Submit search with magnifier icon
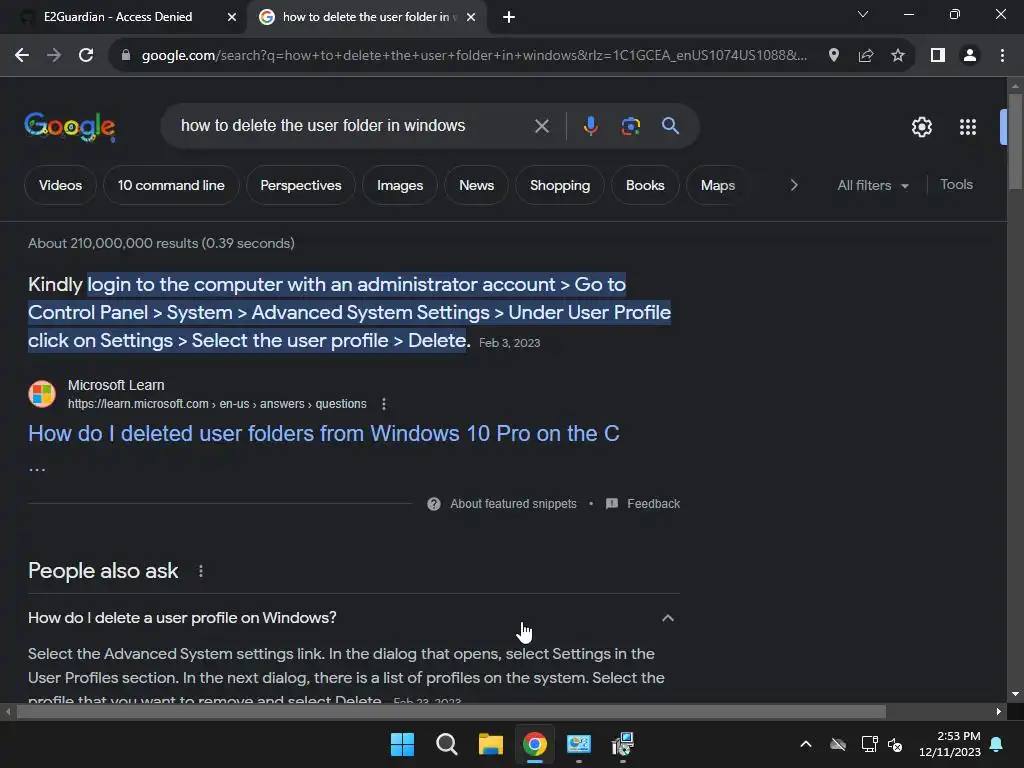The image size is (1024, 768). click(670, 126)
